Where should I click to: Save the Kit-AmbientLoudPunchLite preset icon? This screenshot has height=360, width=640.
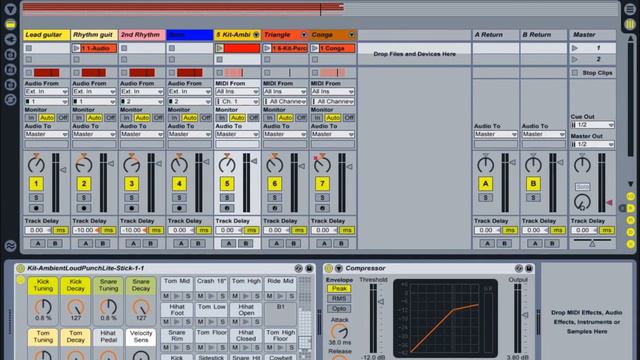tap(309, 268)
